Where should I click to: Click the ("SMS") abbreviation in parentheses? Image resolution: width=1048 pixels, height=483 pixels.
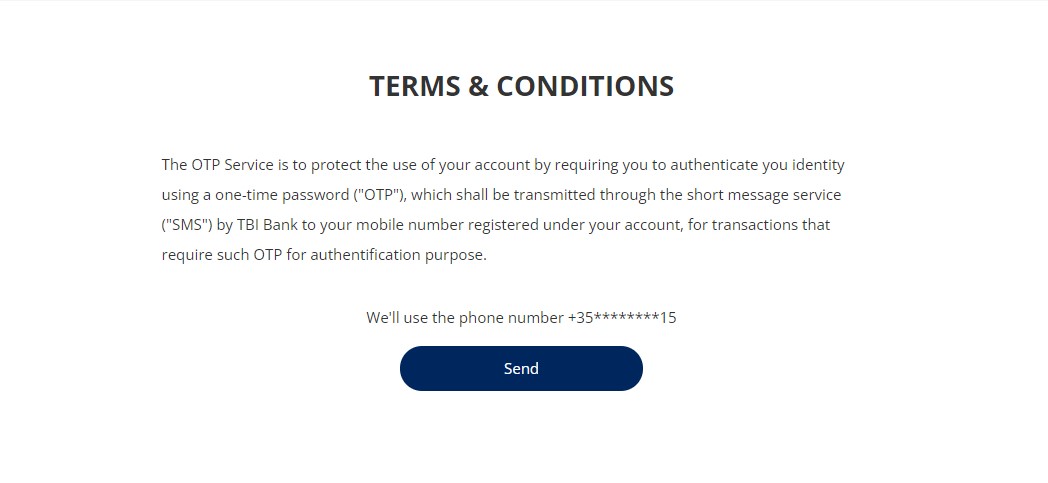[186, 225]
